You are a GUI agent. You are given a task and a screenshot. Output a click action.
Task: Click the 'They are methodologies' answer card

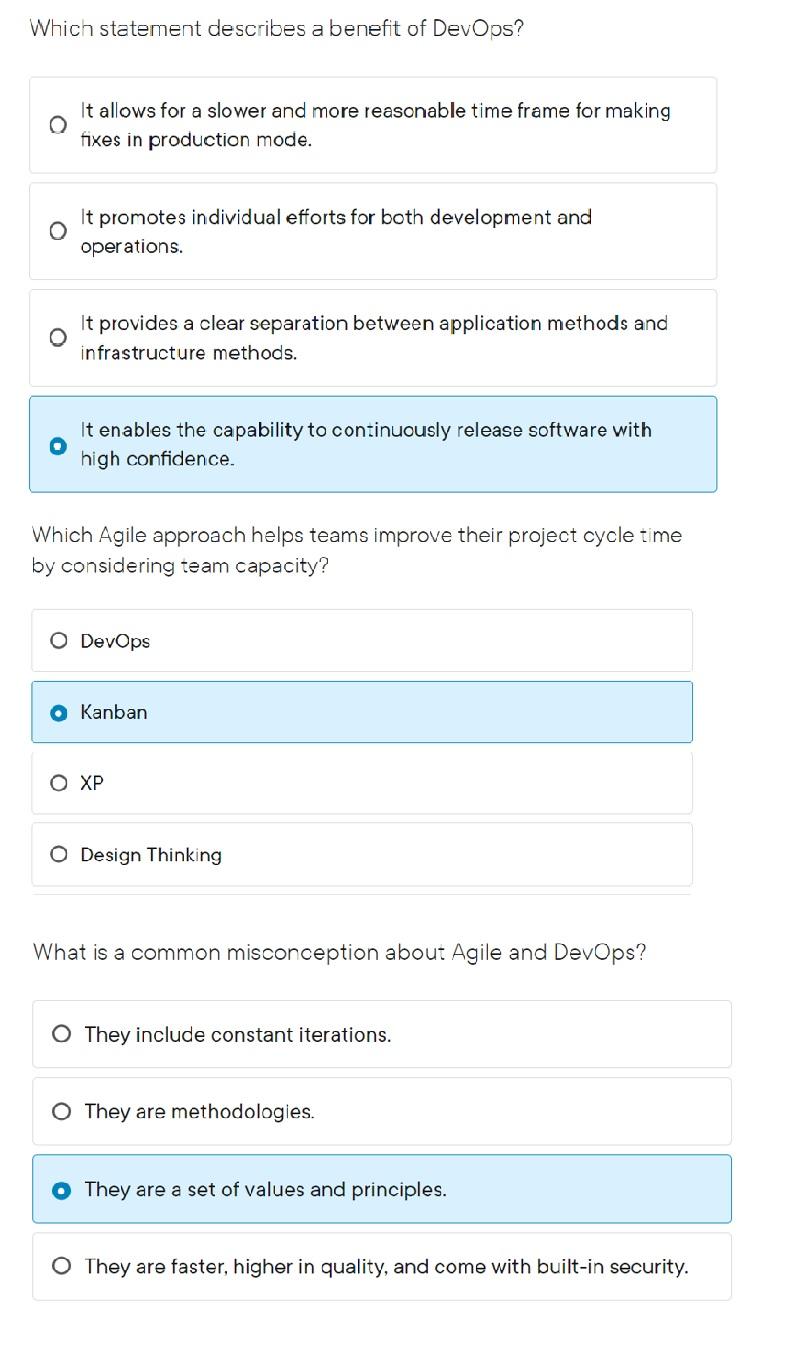pos(382,1111)
